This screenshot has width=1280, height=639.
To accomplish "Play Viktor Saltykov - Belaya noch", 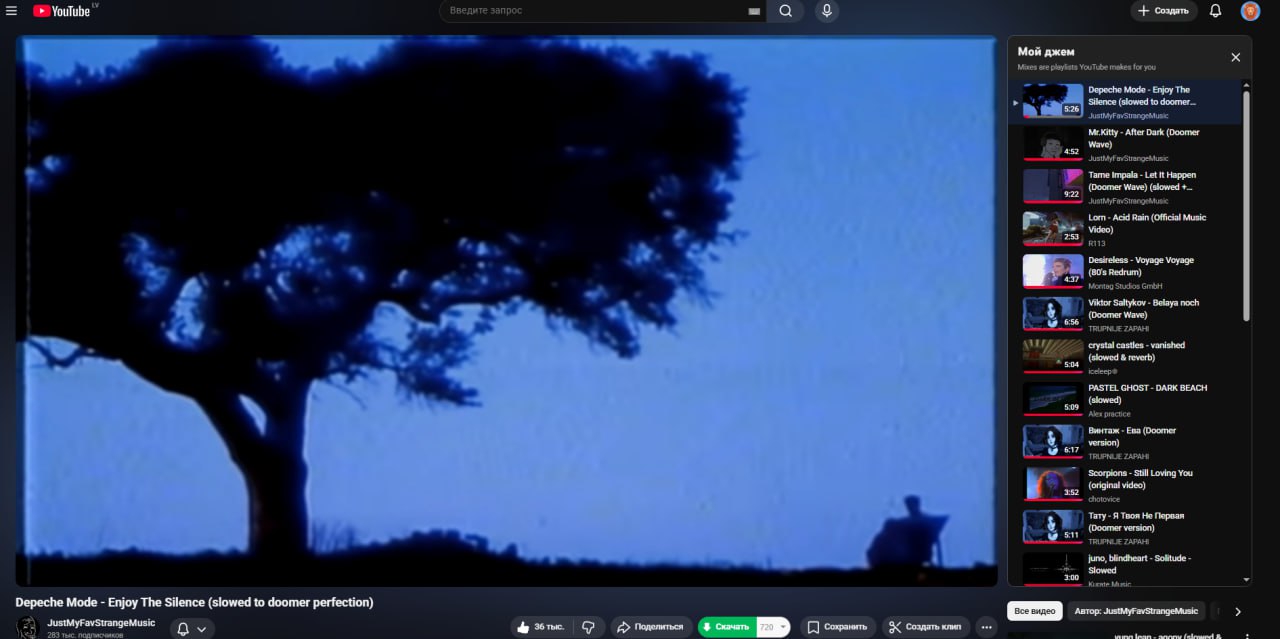I will click(x=1143, y=308).
